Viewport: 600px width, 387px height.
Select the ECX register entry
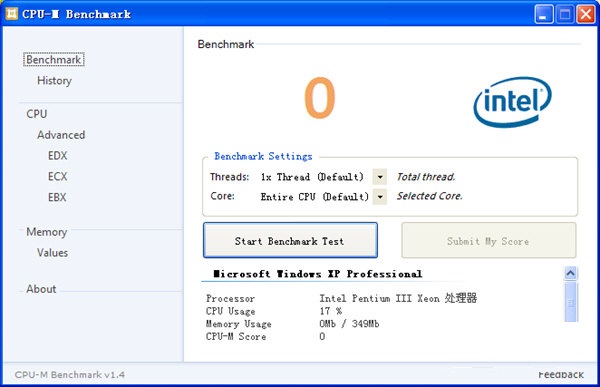[x=57, y=176]
